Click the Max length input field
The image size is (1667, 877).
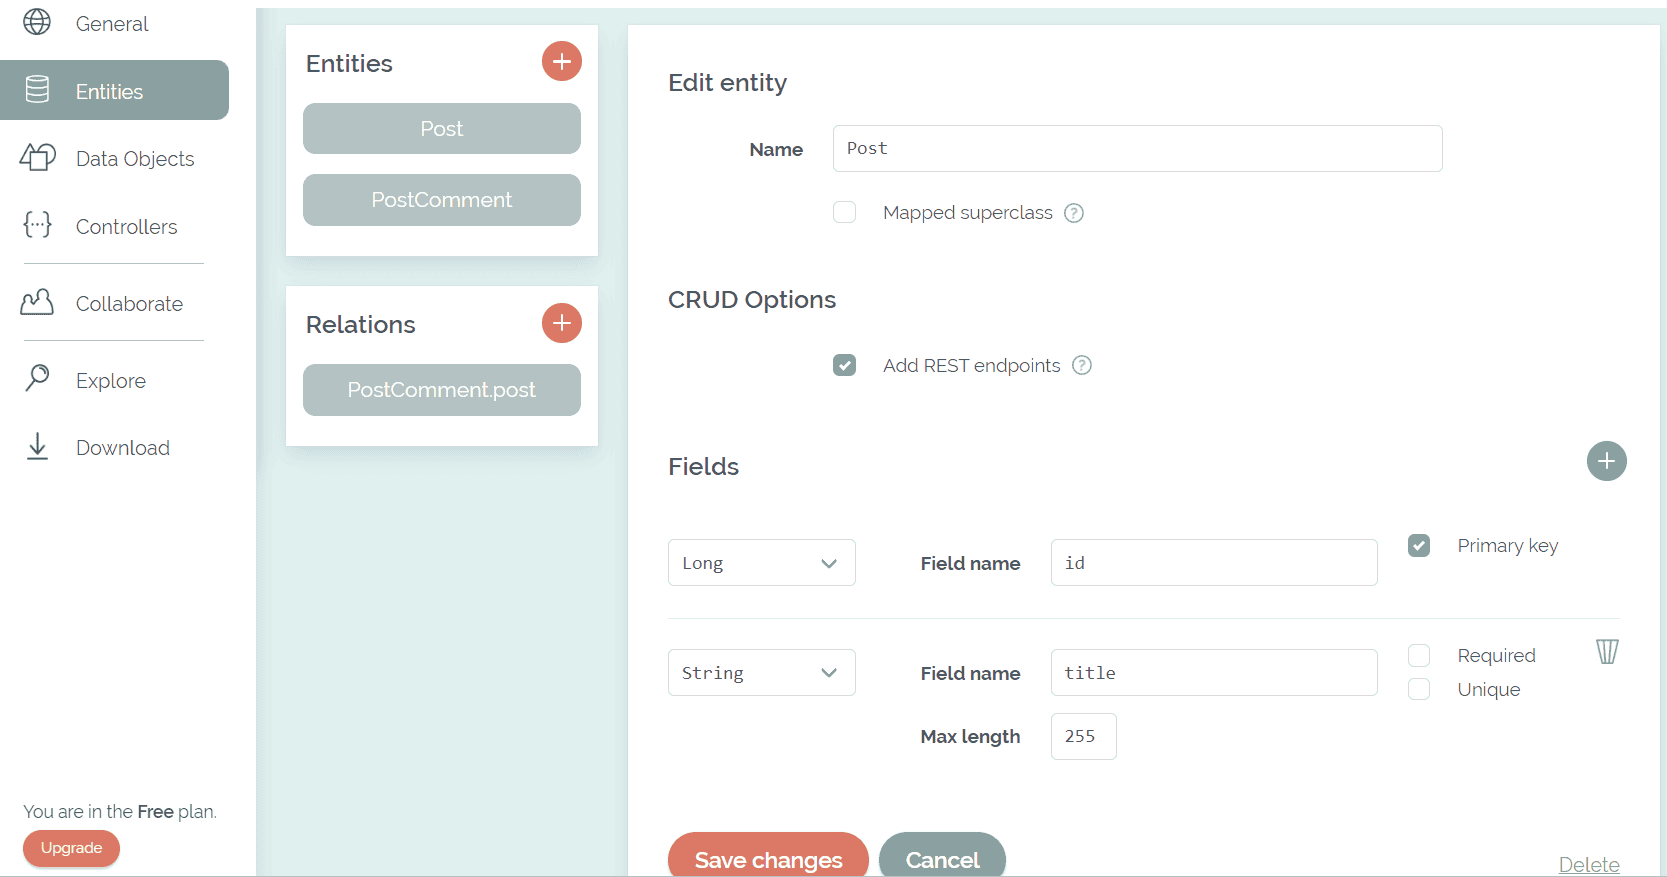pos(1083,736)
